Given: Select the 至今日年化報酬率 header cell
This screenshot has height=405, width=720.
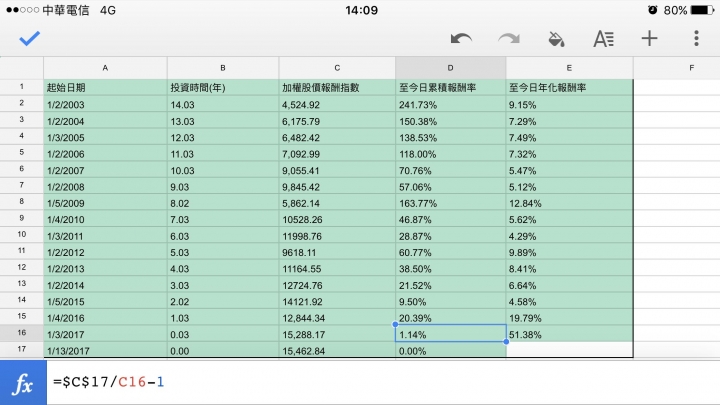Looking at the screenshot, I should [x=569, y=87].
